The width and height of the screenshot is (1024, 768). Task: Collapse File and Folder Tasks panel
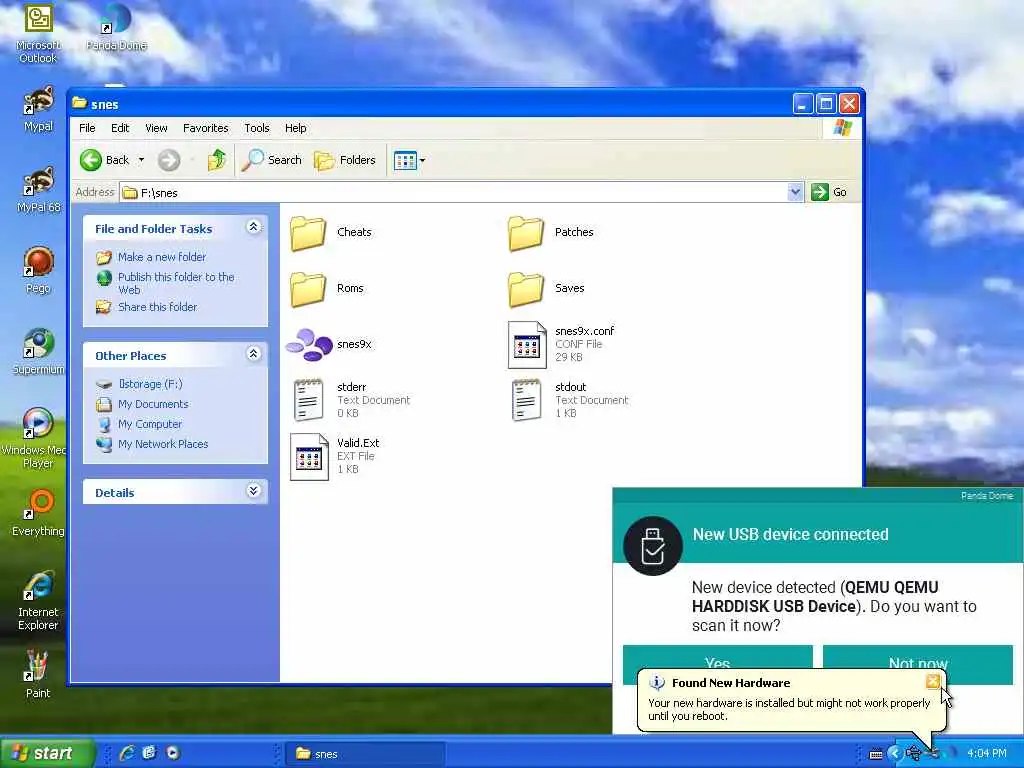tap(254, 227)
